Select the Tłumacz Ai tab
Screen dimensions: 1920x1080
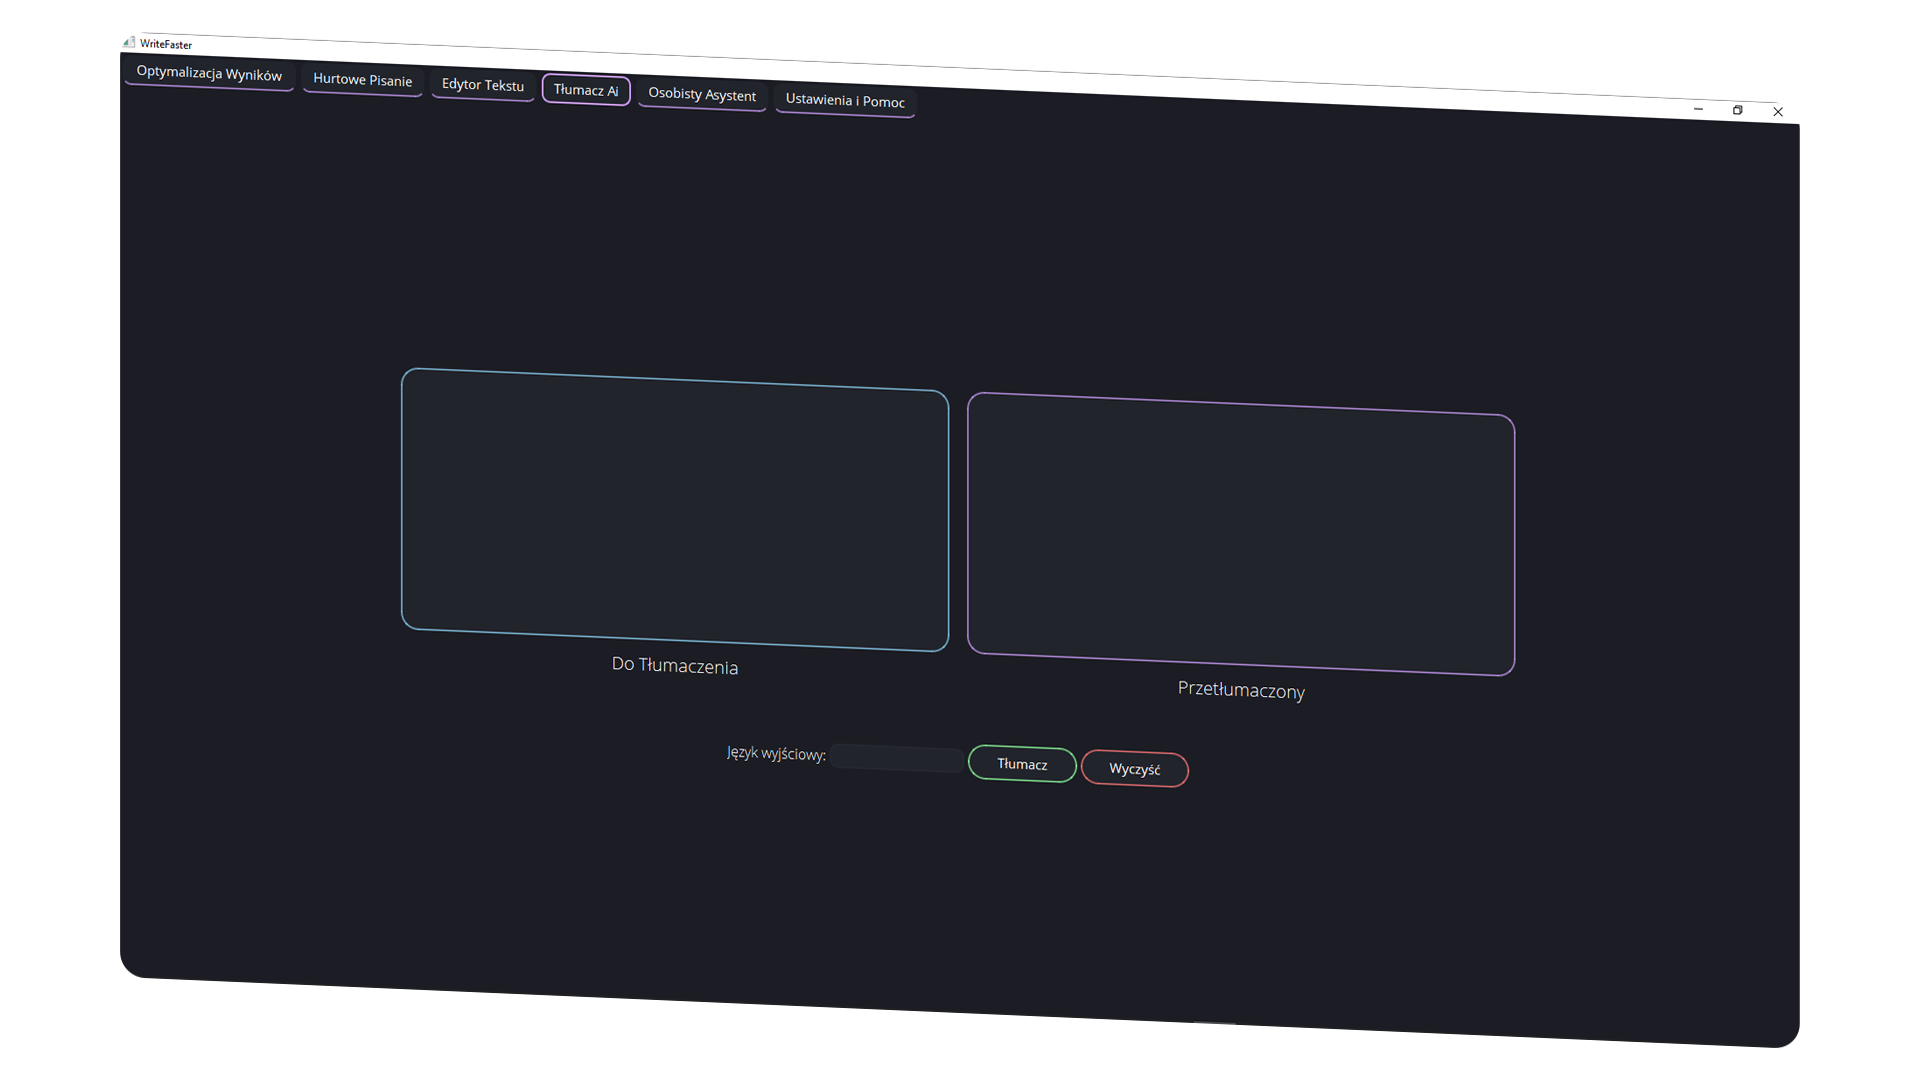point(586,90)
